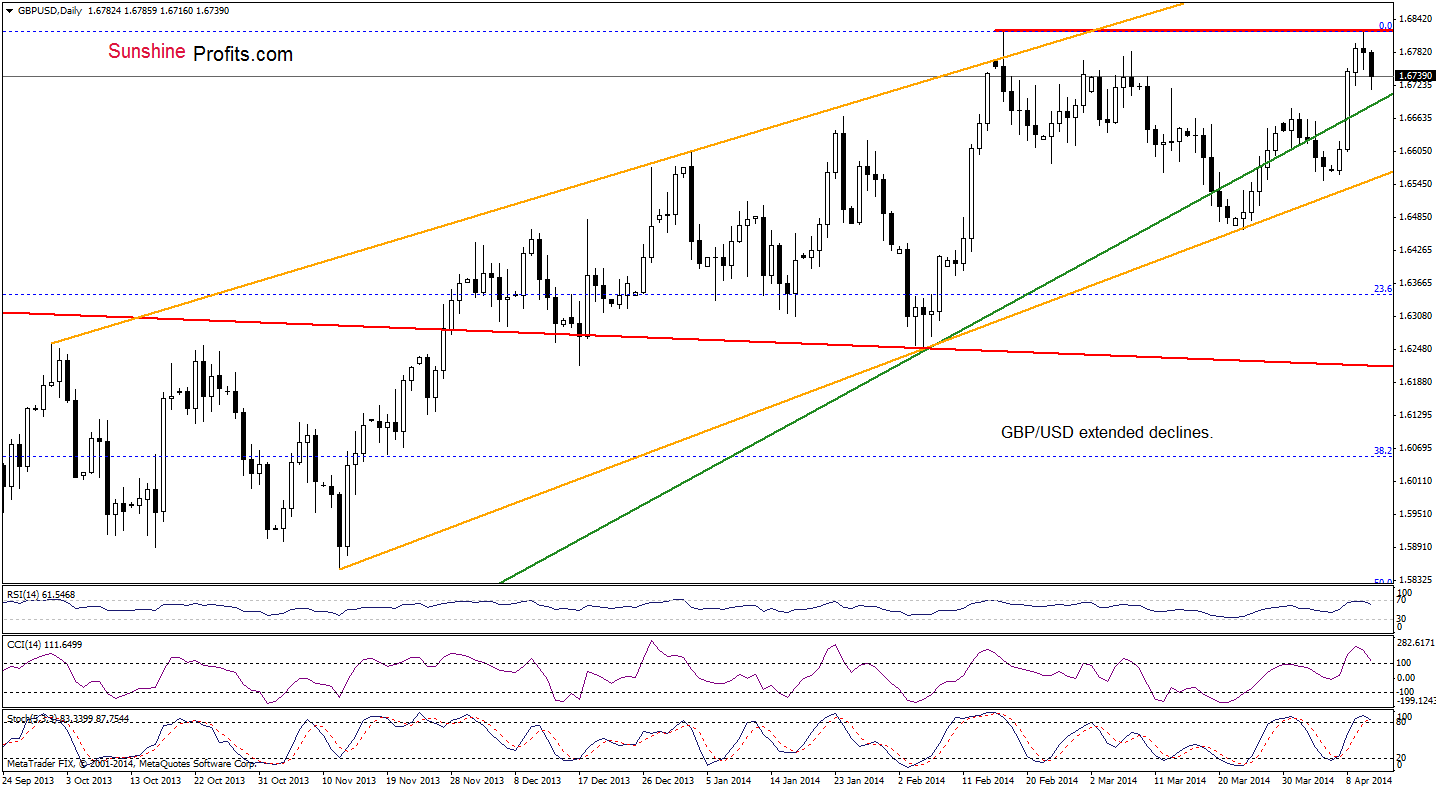The image size is (1436, 789).
Task: Click the 38.2 Fibonacci level label
Action: 1383,451
